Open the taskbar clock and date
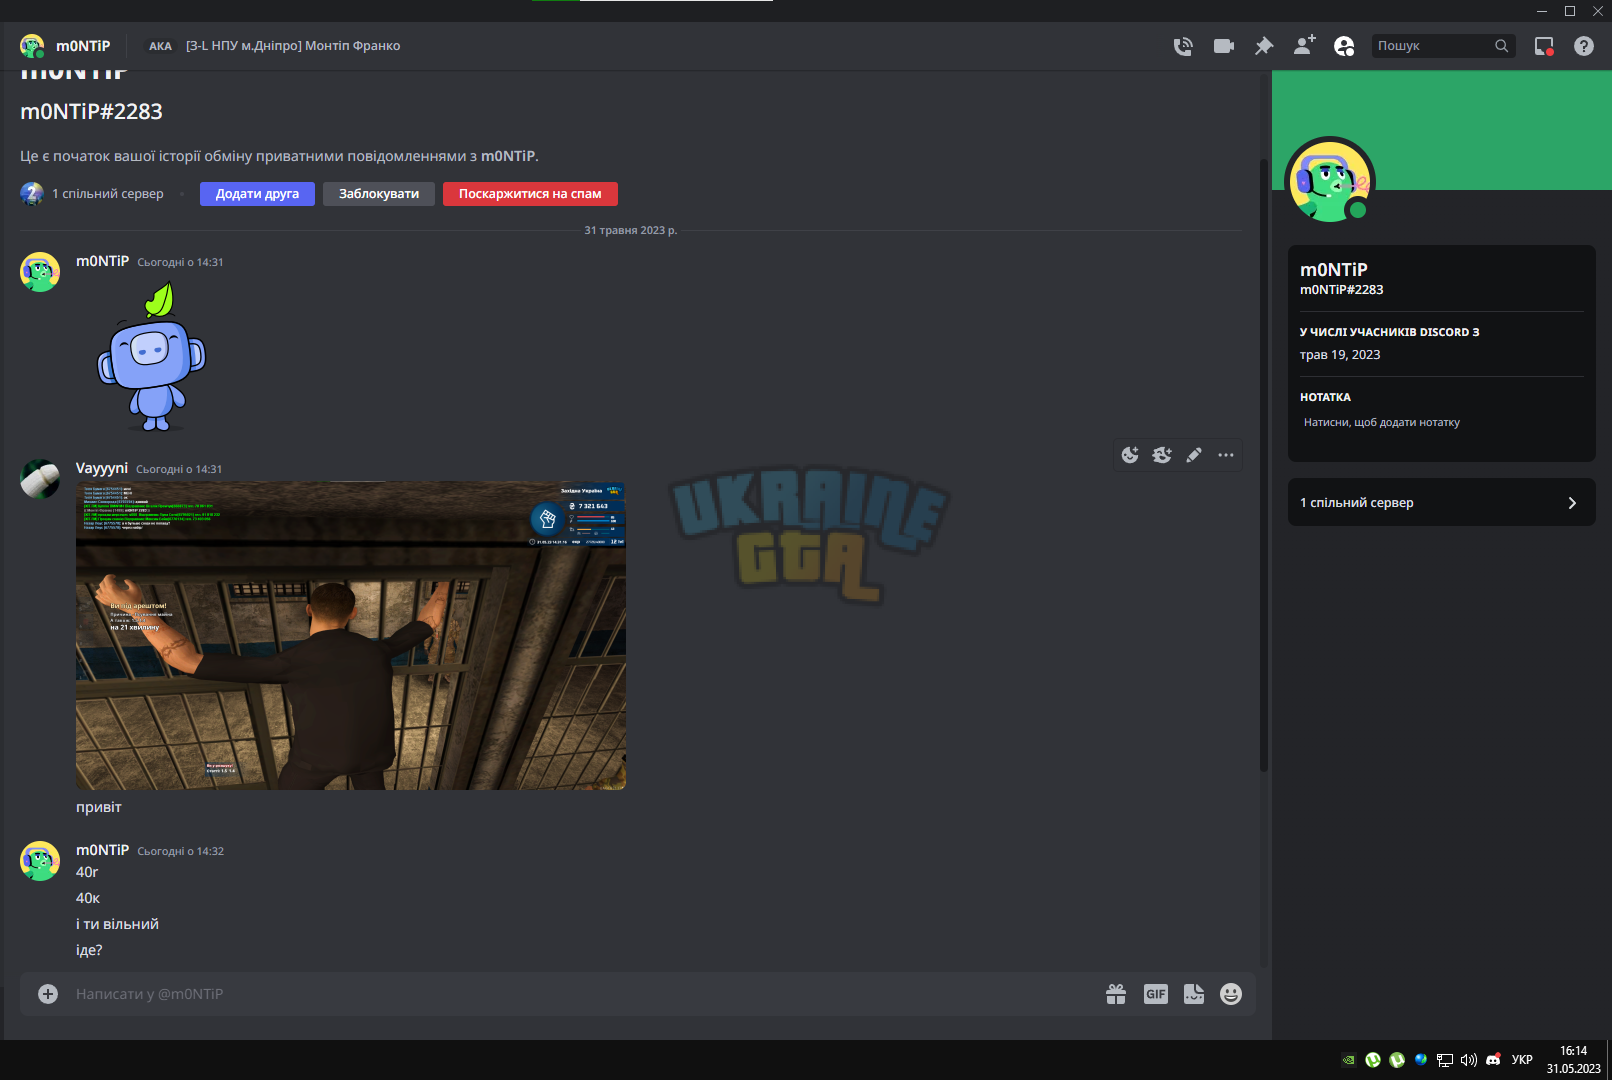This screenshot has height=1080, width=1612. pyautogui.click(x=1574, y=1060)
